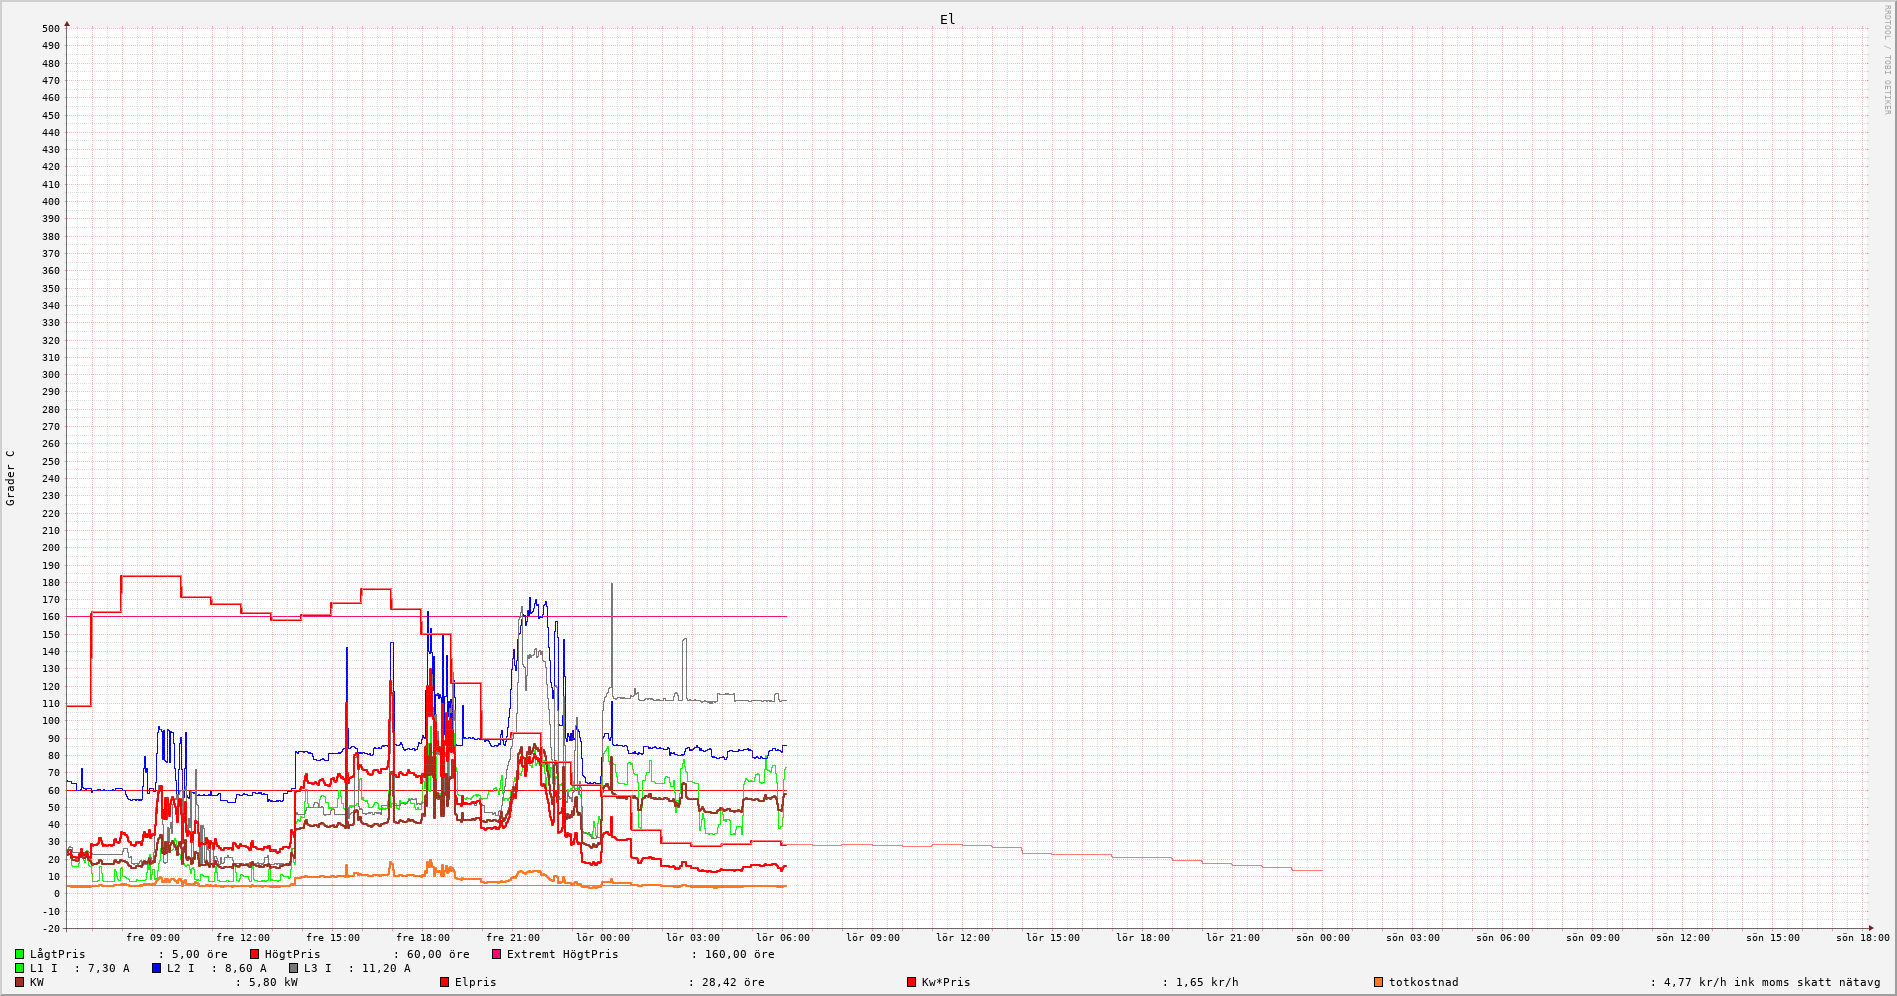Image resolution: width=1897 pixels, height=996 pixels.
Task: Click the orange totkostnad legend swatch
Action: coord(1379,982)
